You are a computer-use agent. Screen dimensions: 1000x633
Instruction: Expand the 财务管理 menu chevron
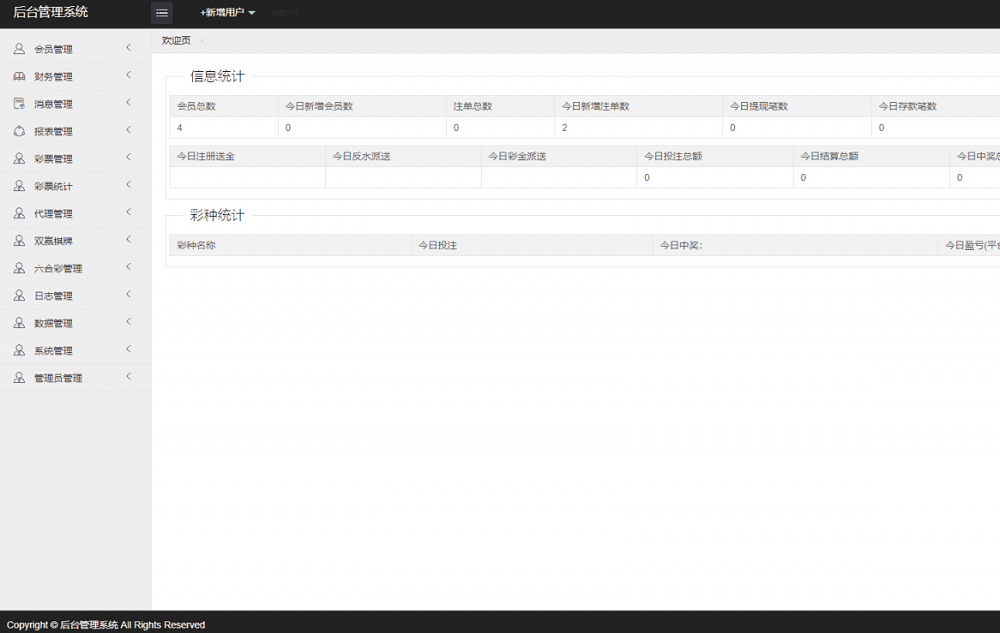pyautogui.click(x=128, y=76)
